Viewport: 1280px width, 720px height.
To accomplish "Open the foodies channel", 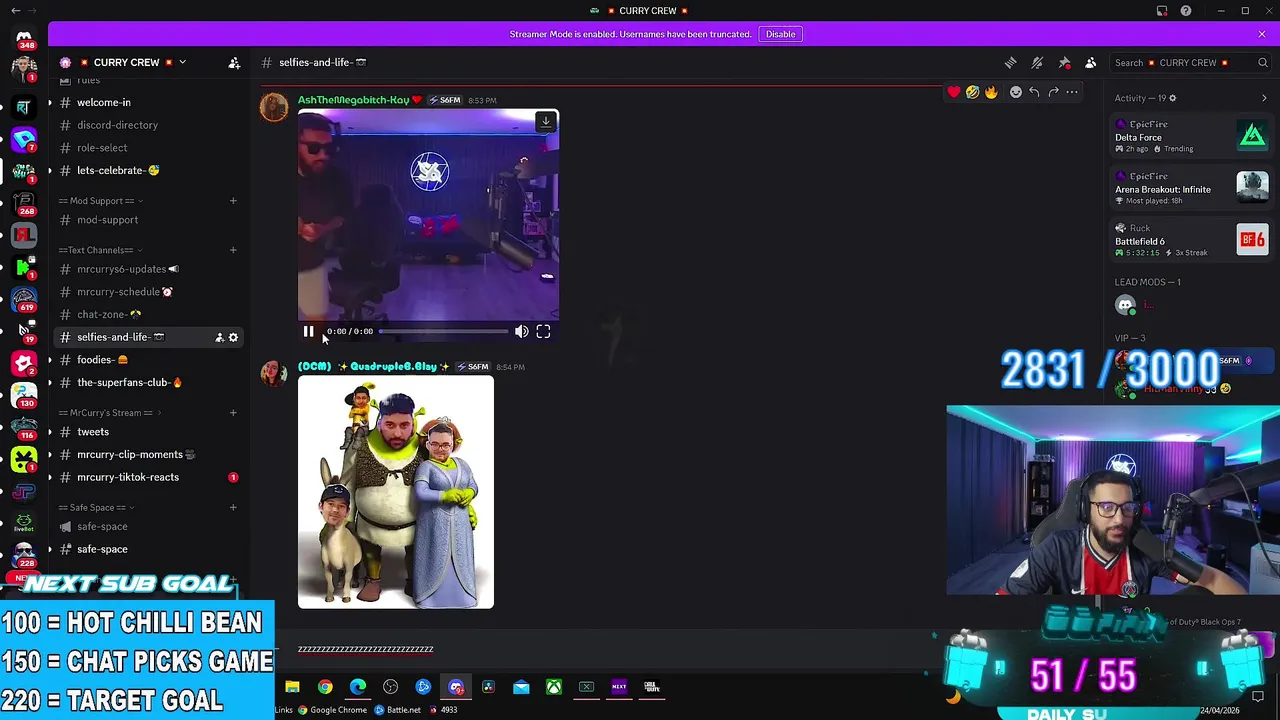I will [x=149, y=360].
